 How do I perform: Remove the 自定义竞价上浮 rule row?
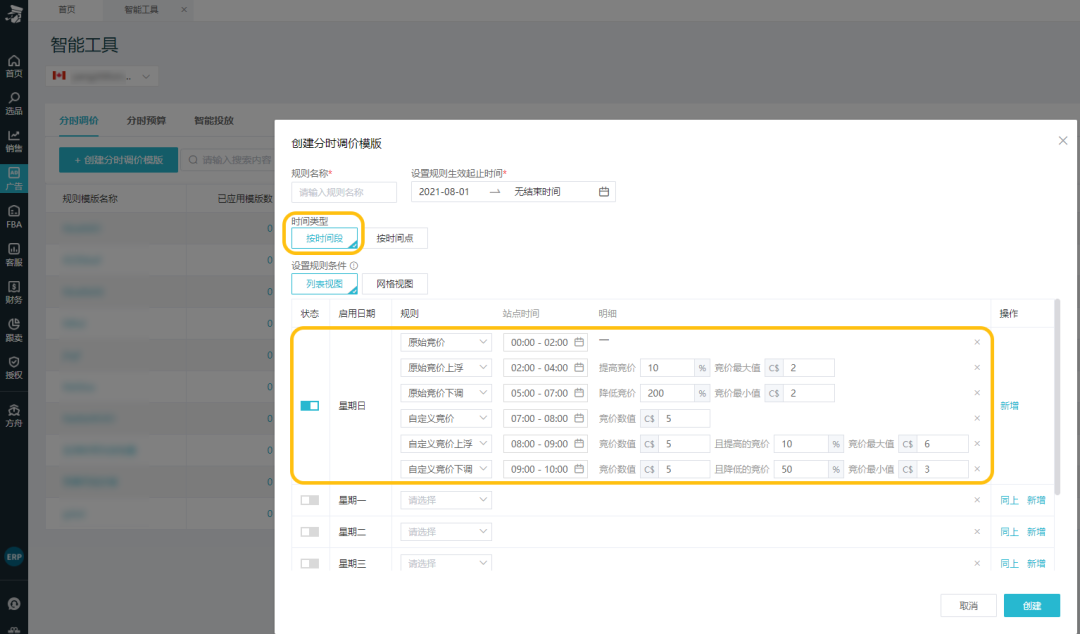977,444
